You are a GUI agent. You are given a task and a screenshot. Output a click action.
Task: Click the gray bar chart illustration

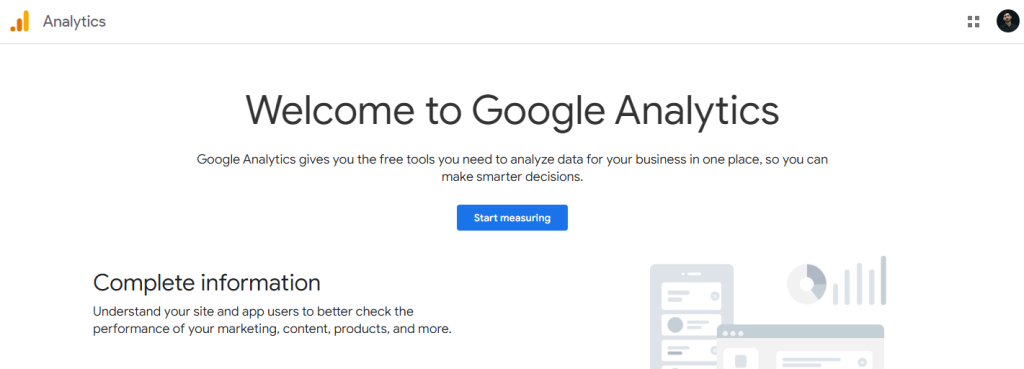pos(859,281)
